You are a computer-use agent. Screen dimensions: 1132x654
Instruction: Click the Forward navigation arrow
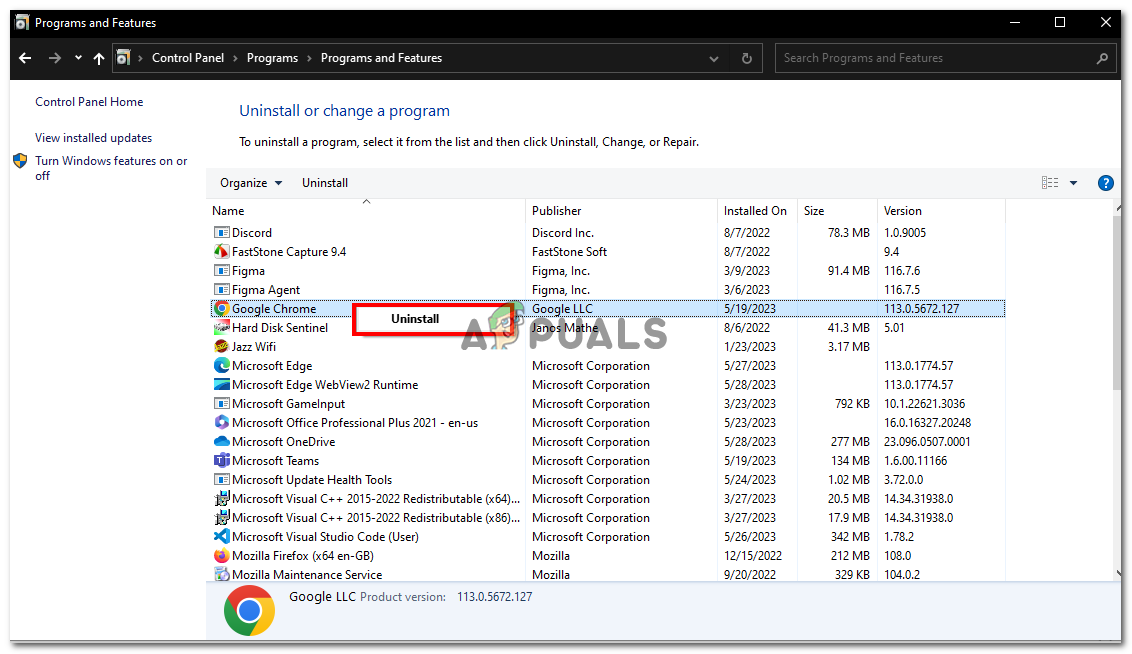point(55,58)
